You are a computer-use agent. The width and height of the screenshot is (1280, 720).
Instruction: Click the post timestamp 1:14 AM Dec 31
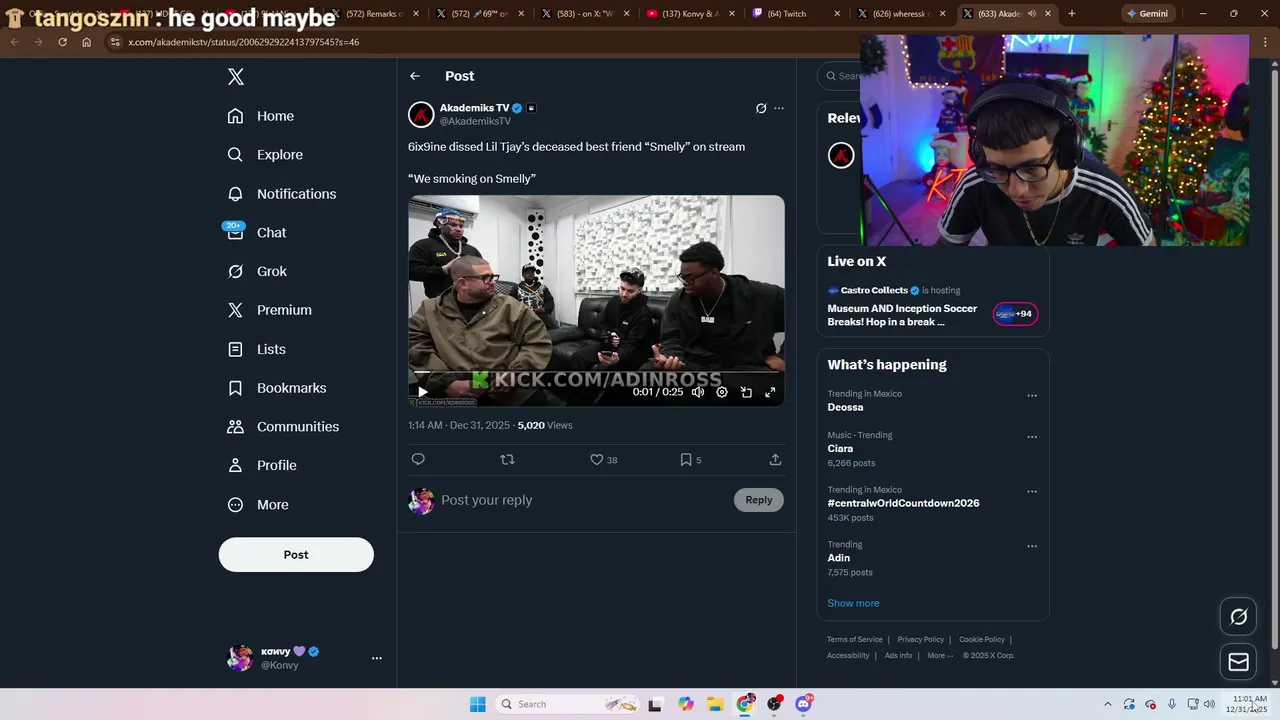(459, 425)
